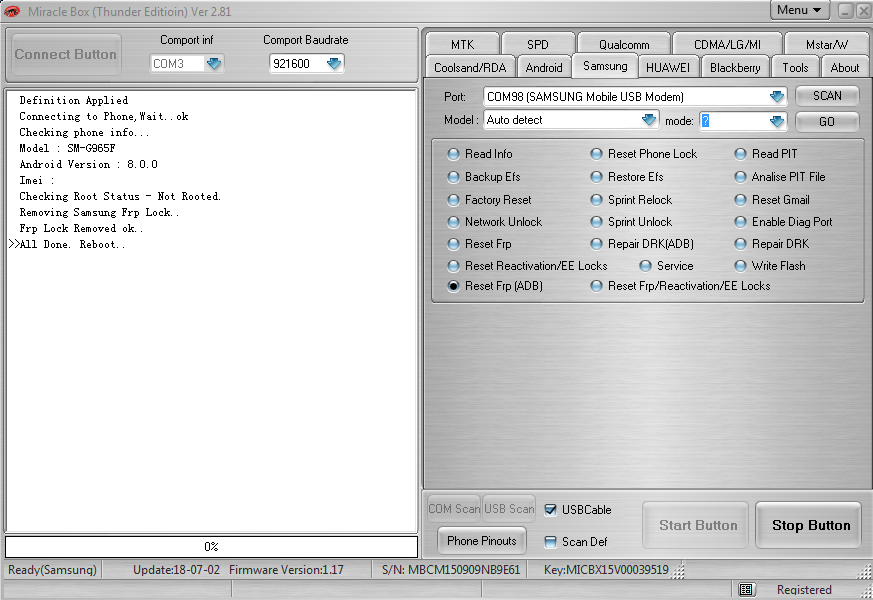This screenshot has width=873, height=600.
Task: Select the Read Info operation
Action: (453, 154)
